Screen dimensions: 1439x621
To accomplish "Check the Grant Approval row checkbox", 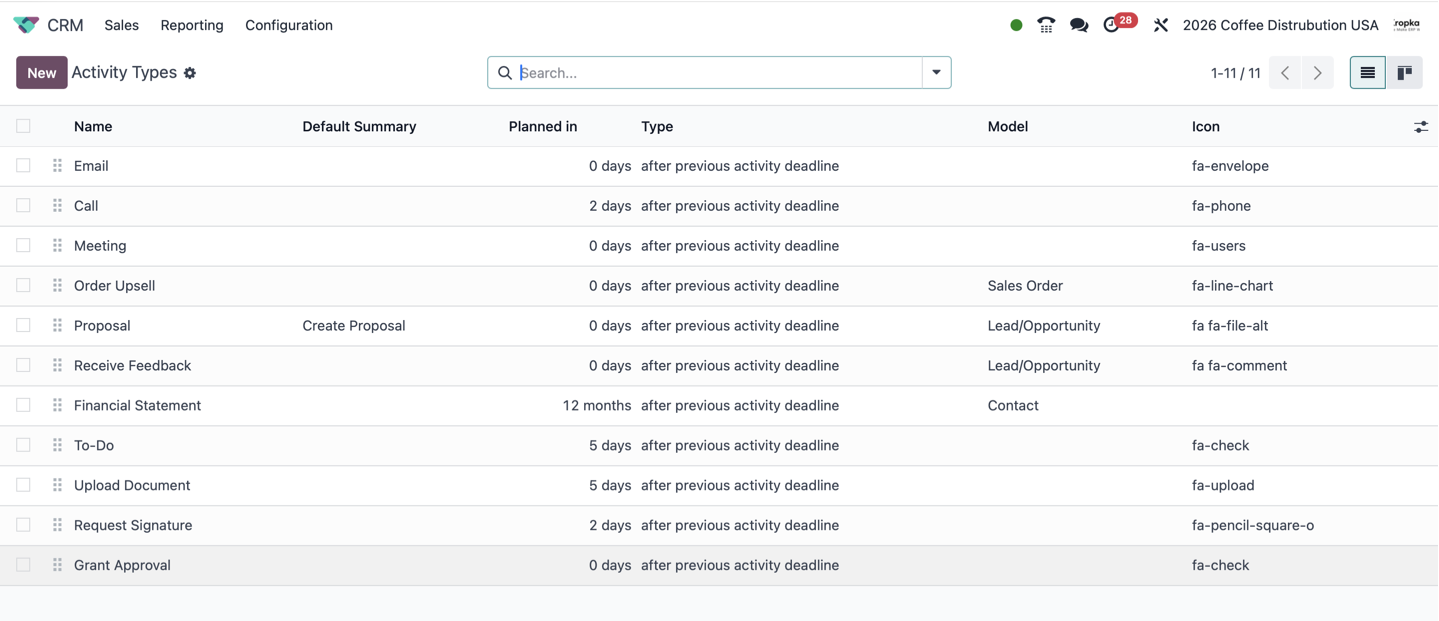I will tap(23, 566).
